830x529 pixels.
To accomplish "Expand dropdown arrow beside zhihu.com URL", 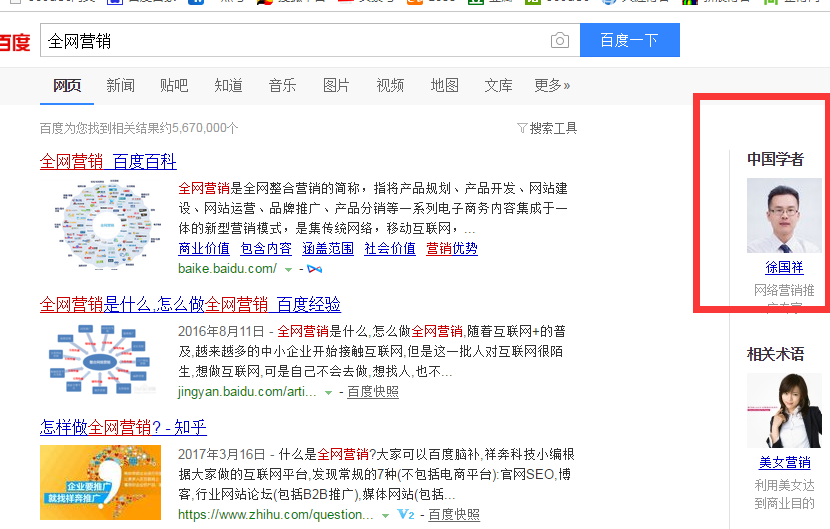I will 385,516.
